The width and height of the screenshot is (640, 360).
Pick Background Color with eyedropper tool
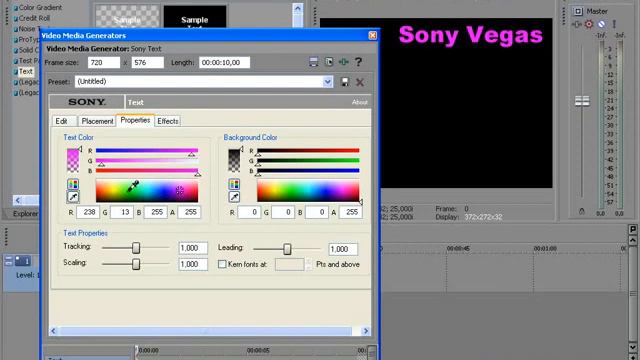click(234, 197)
